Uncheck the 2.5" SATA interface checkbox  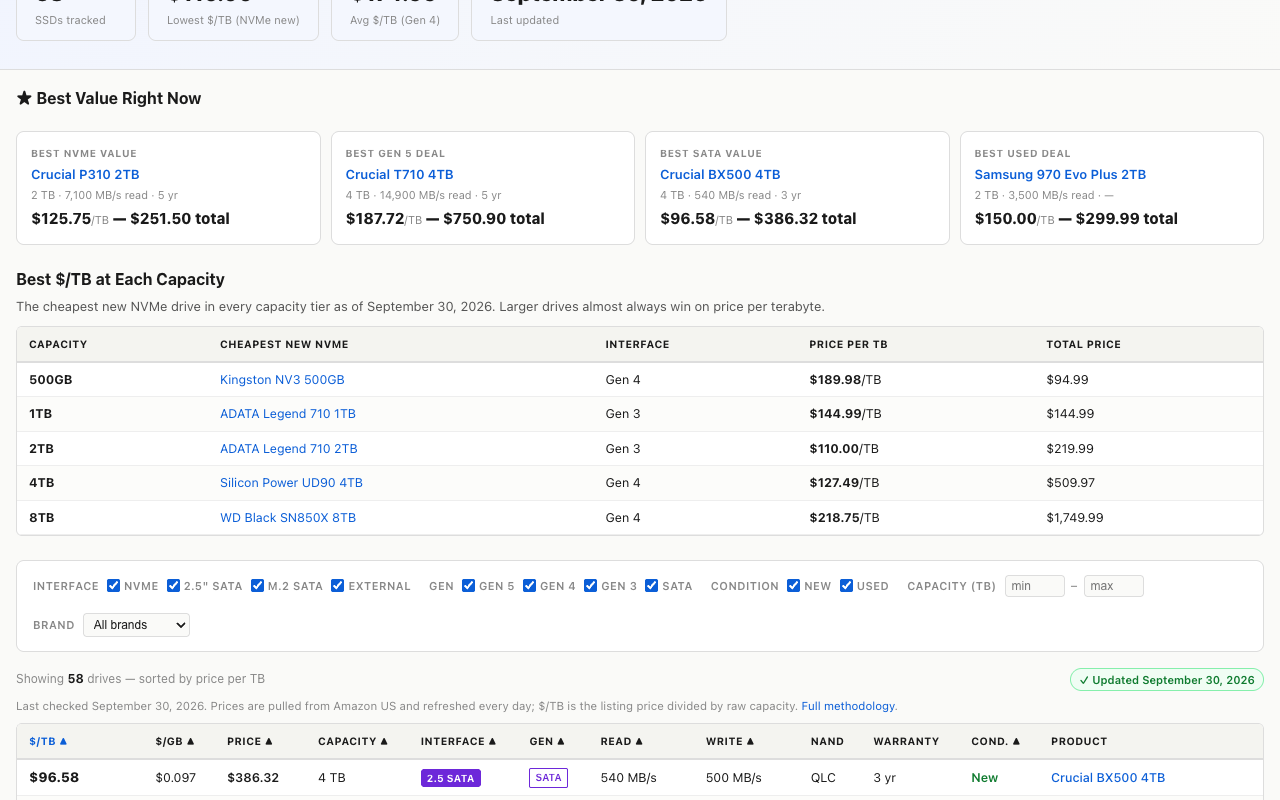(174, 586)
